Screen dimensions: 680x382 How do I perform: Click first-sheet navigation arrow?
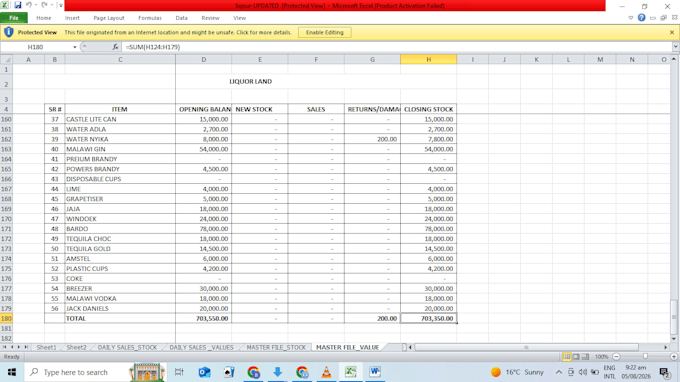point(4,347)
